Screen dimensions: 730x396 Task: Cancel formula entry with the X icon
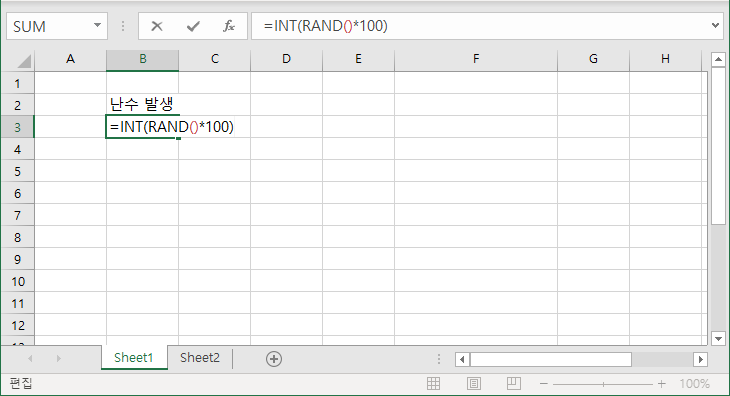click(157, 26)
